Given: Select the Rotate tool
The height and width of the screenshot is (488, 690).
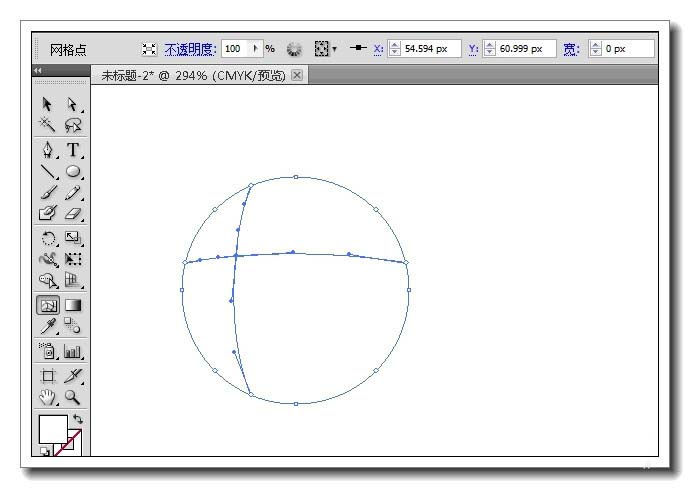Looking at the screenshot, I should (48, 238).
